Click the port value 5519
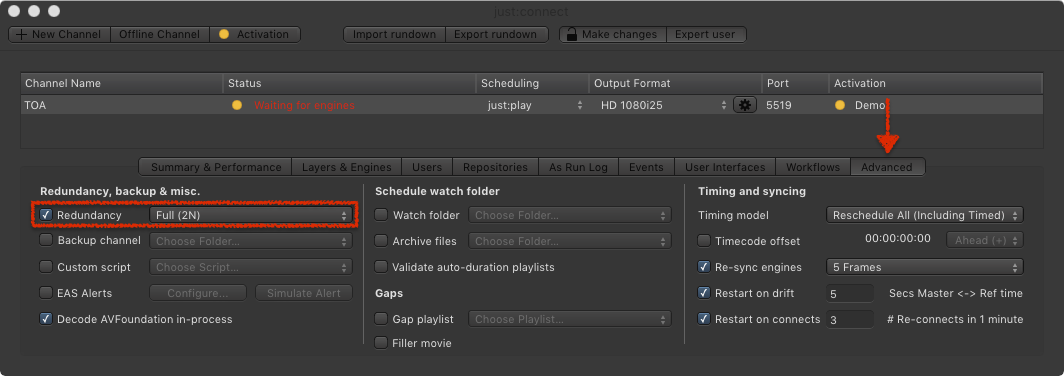Image resolution: width=1064 pixels, height=376 pixels. pos(778,105)
